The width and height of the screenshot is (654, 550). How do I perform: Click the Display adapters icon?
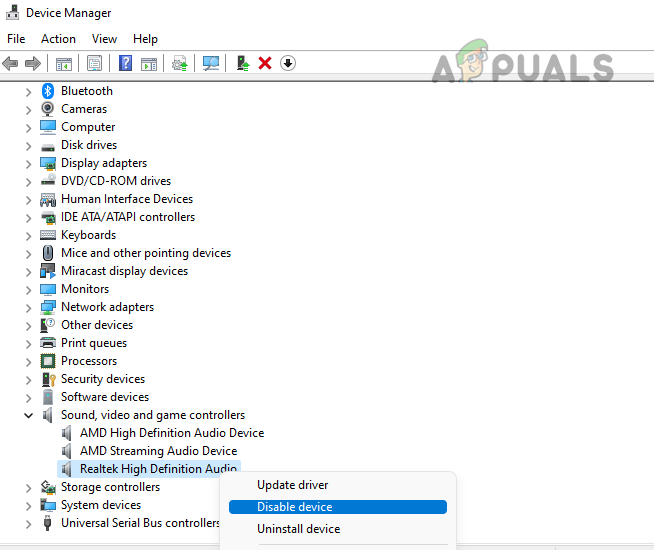[x=48, y=163]
